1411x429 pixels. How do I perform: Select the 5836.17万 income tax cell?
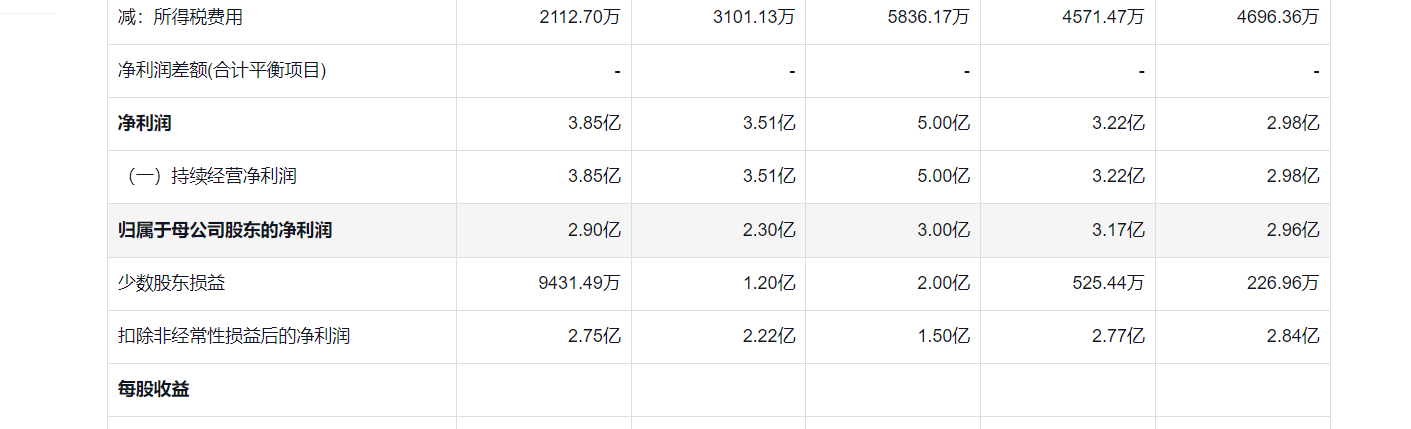tap(929, 17)
